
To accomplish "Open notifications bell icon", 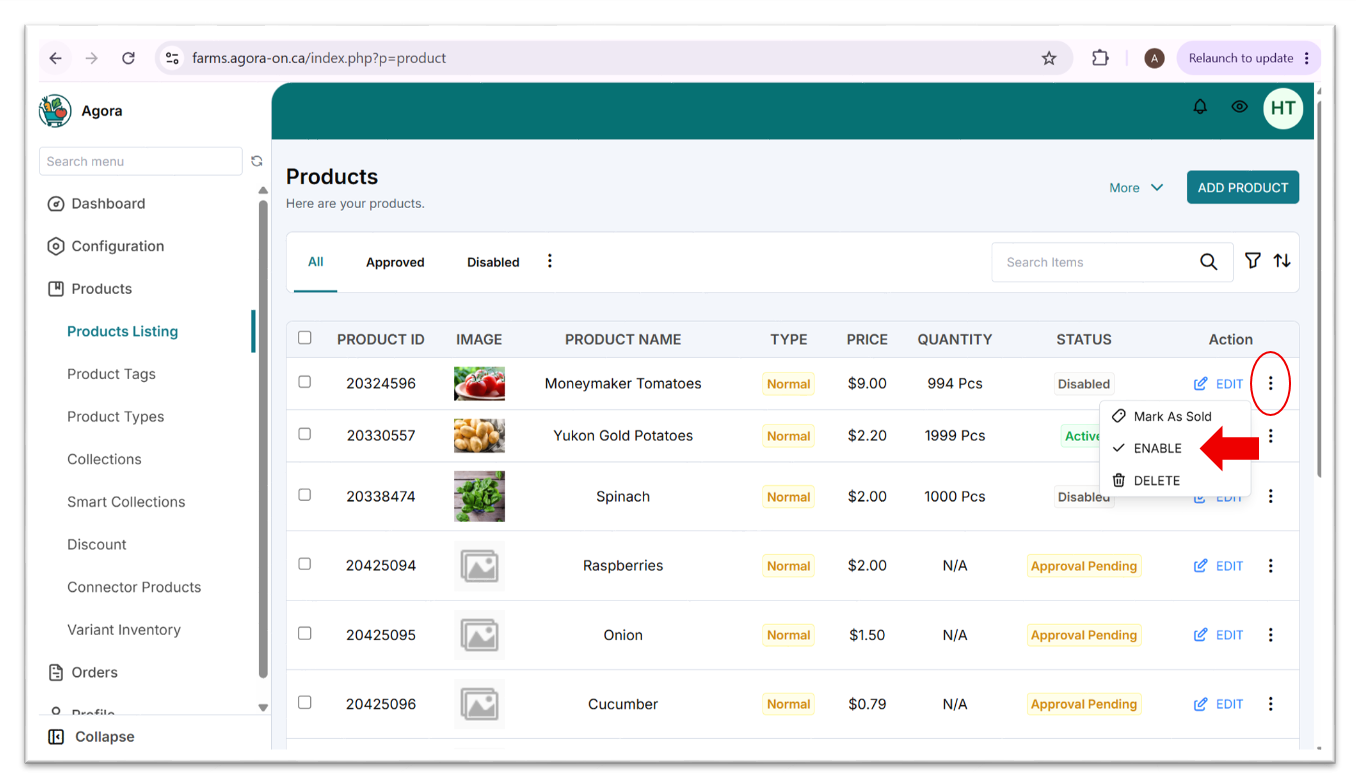I will [1200, 107].
